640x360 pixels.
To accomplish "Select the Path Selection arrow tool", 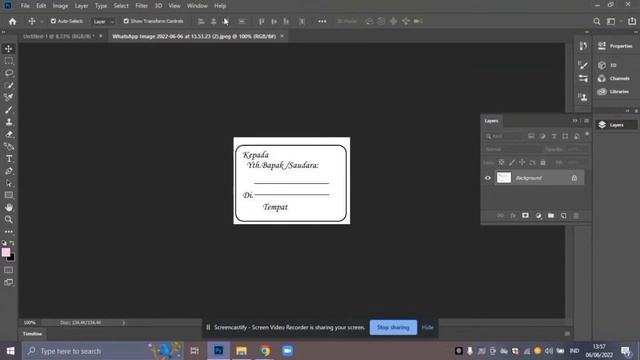I will click(9, 183).
